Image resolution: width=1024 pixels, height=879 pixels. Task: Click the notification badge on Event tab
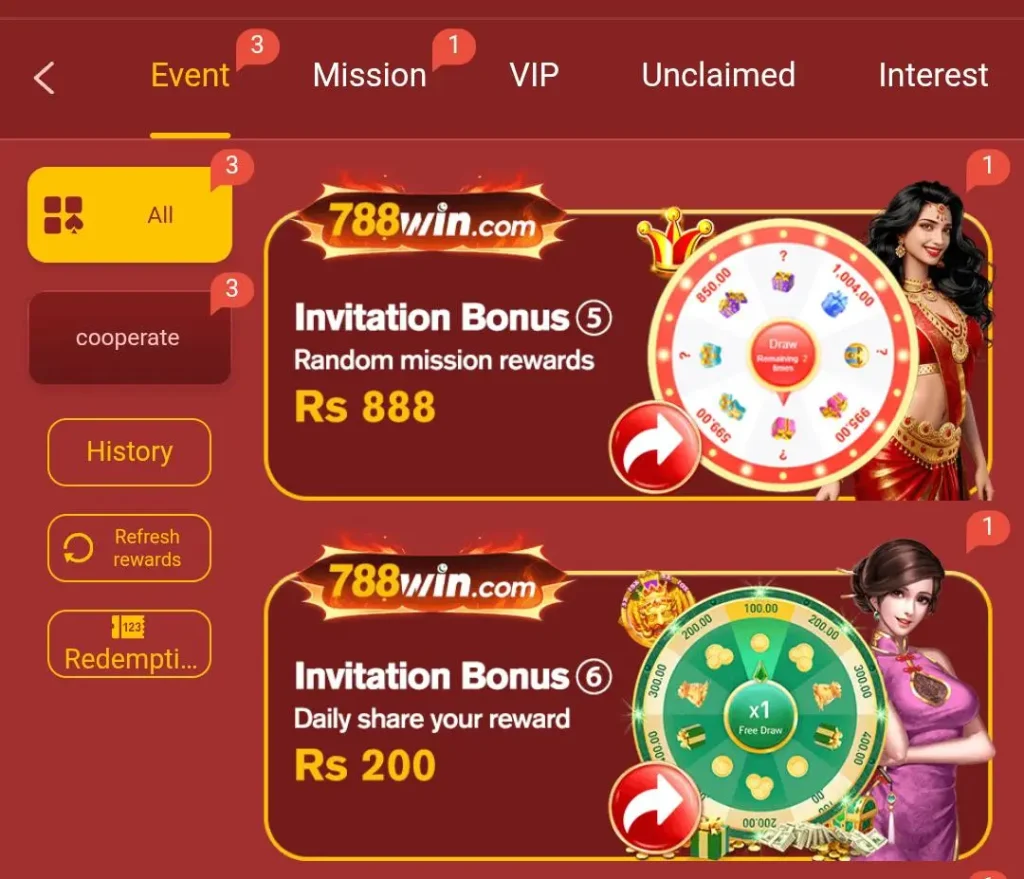pos(257,47)
